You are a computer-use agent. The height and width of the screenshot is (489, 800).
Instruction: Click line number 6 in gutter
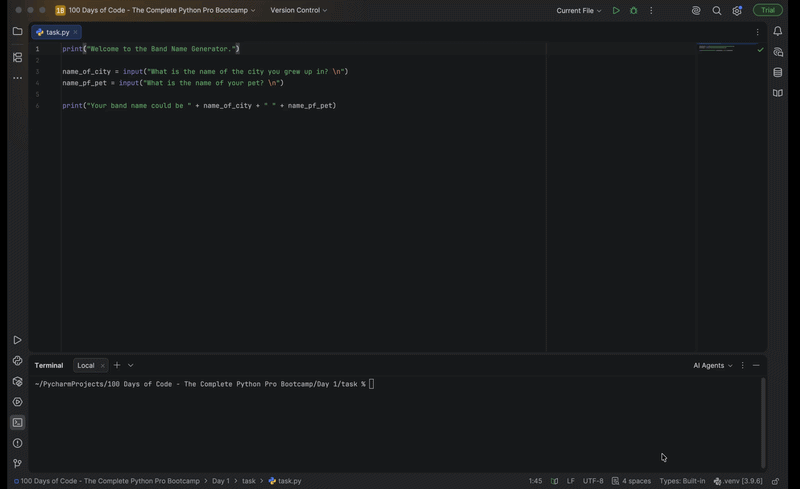[37, 106]
